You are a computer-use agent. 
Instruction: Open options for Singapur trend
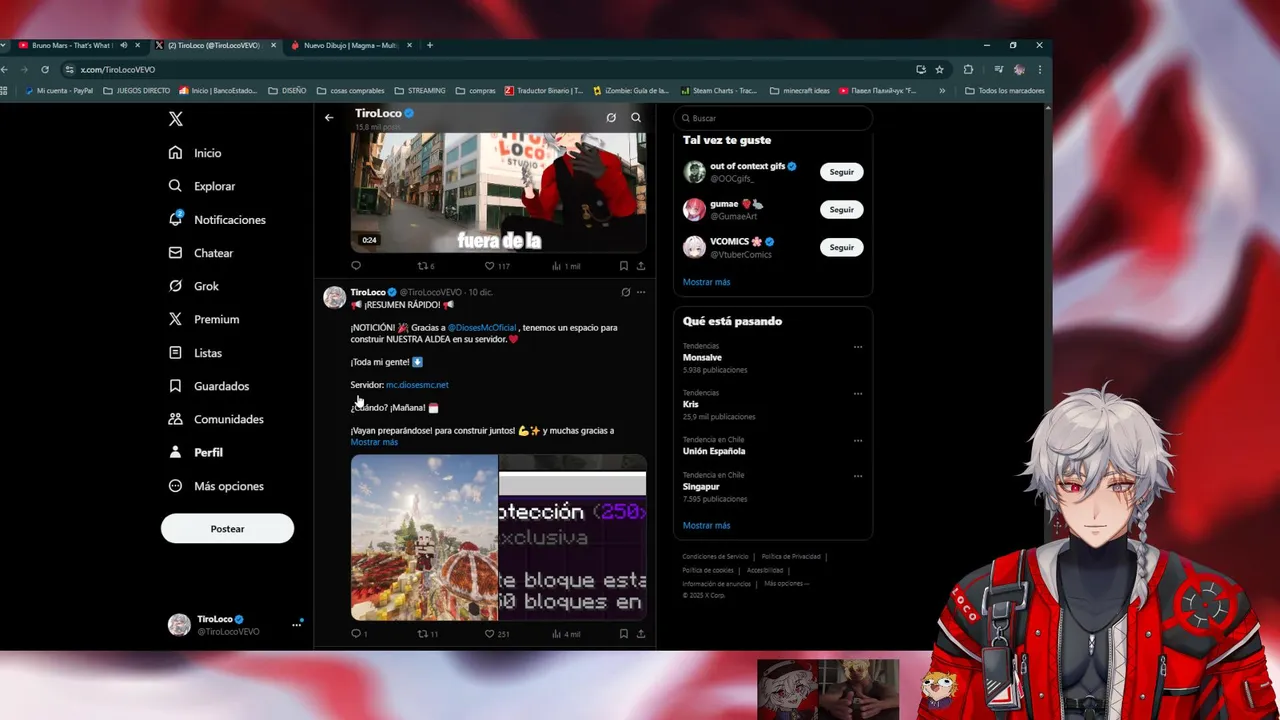coord(858,476)
